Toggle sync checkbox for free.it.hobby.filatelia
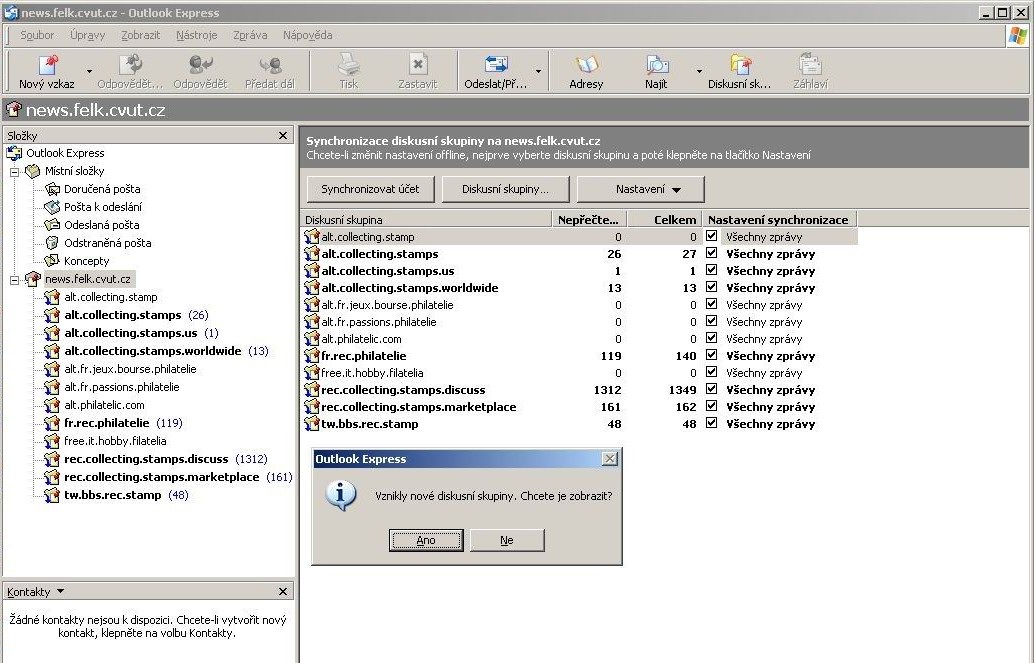Screen dimensions: 1034x663 coord(712,372)
